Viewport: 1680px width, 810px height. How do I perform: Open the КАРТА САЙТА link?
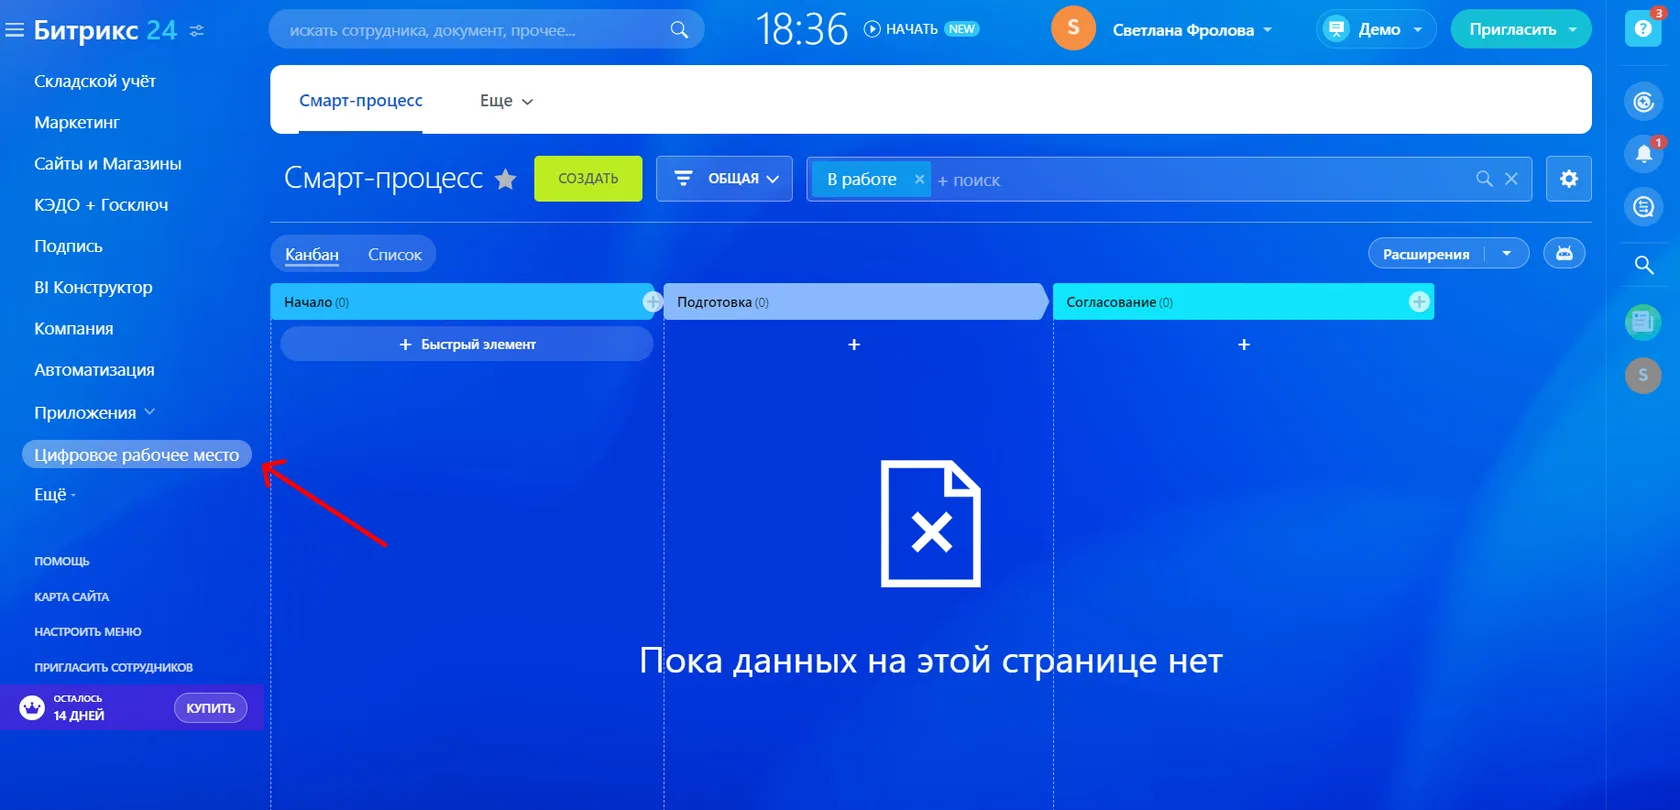71,596
